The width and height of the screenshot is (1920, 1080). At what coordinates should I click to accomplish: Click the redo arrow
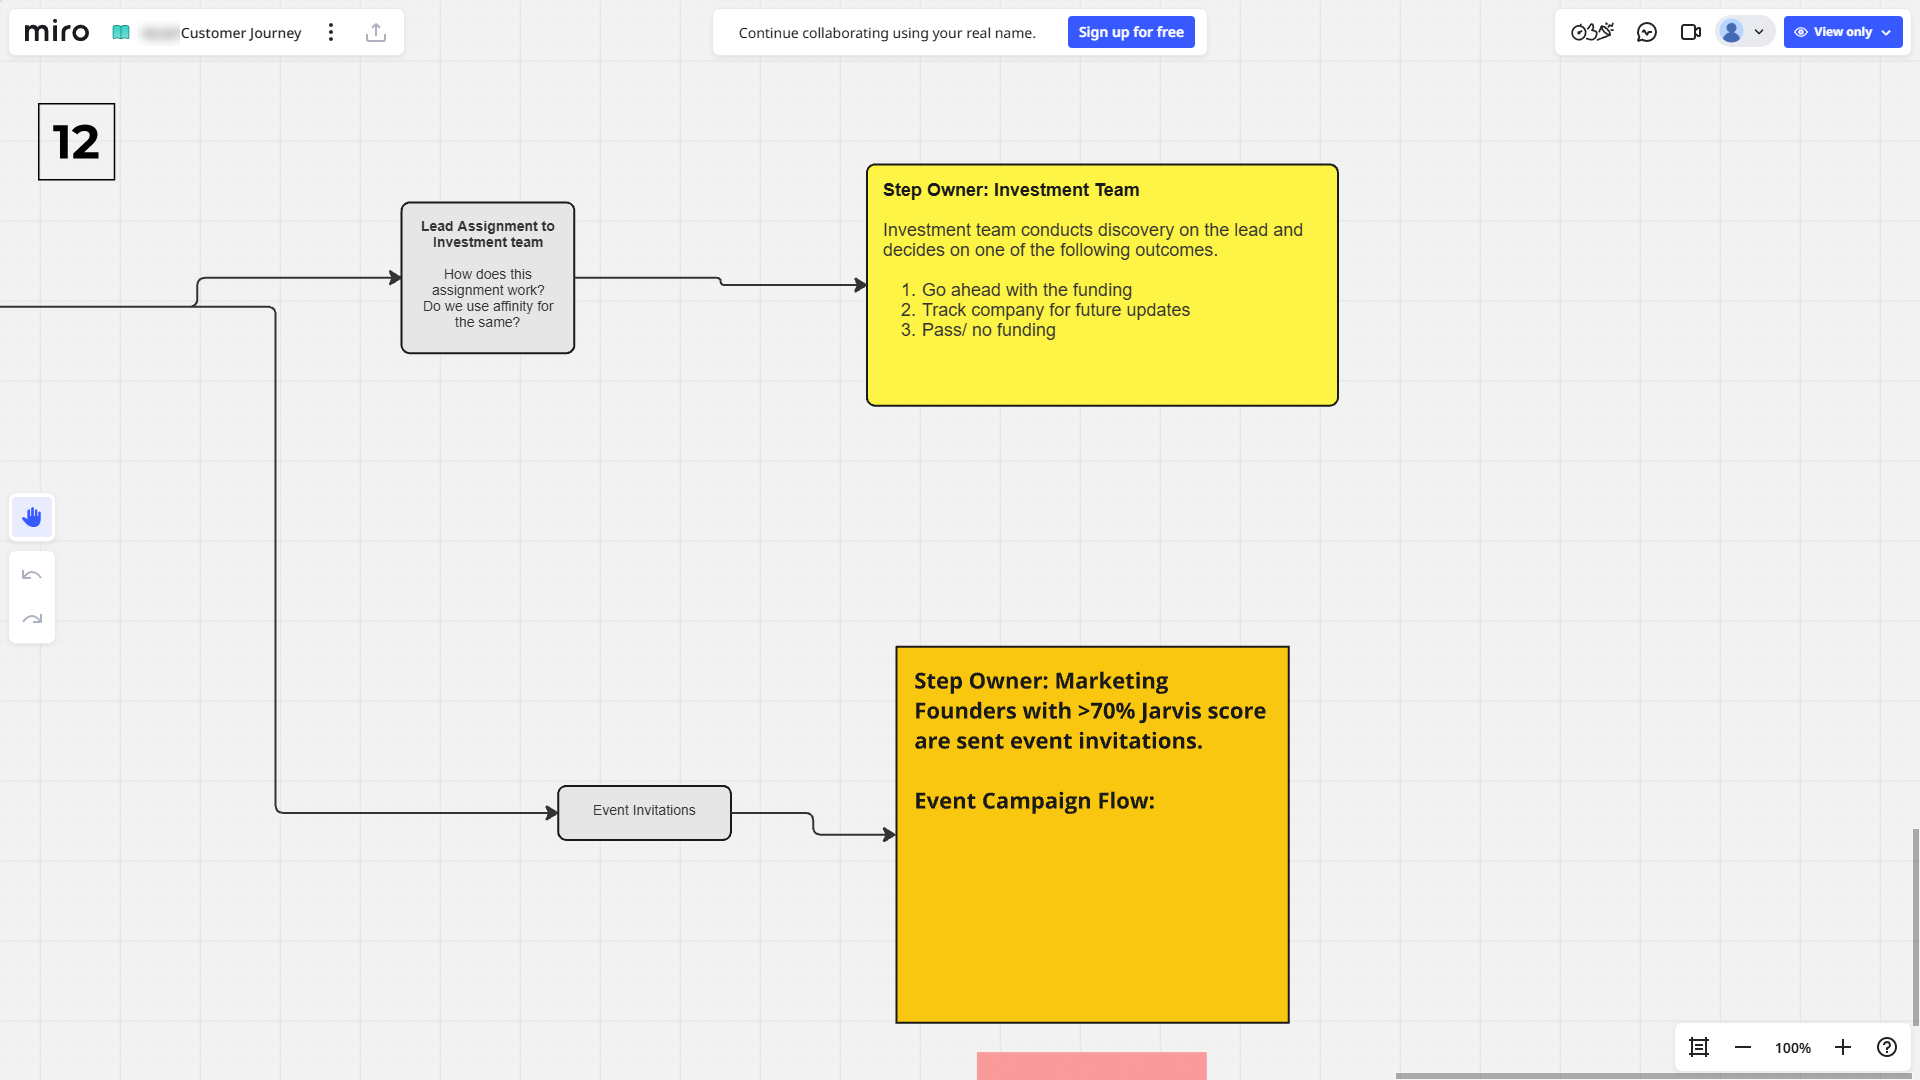tap(32, 619)
